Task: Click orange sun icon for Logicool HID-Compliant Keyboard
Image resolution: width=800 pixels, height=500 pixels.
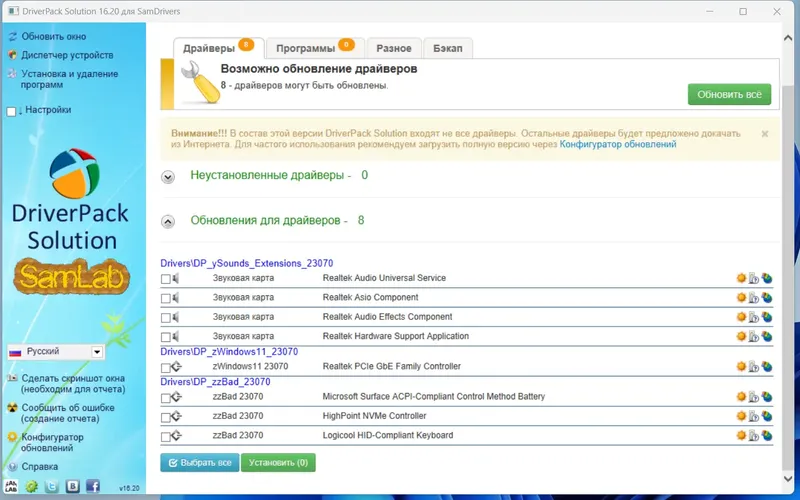Action: [741, 435]
